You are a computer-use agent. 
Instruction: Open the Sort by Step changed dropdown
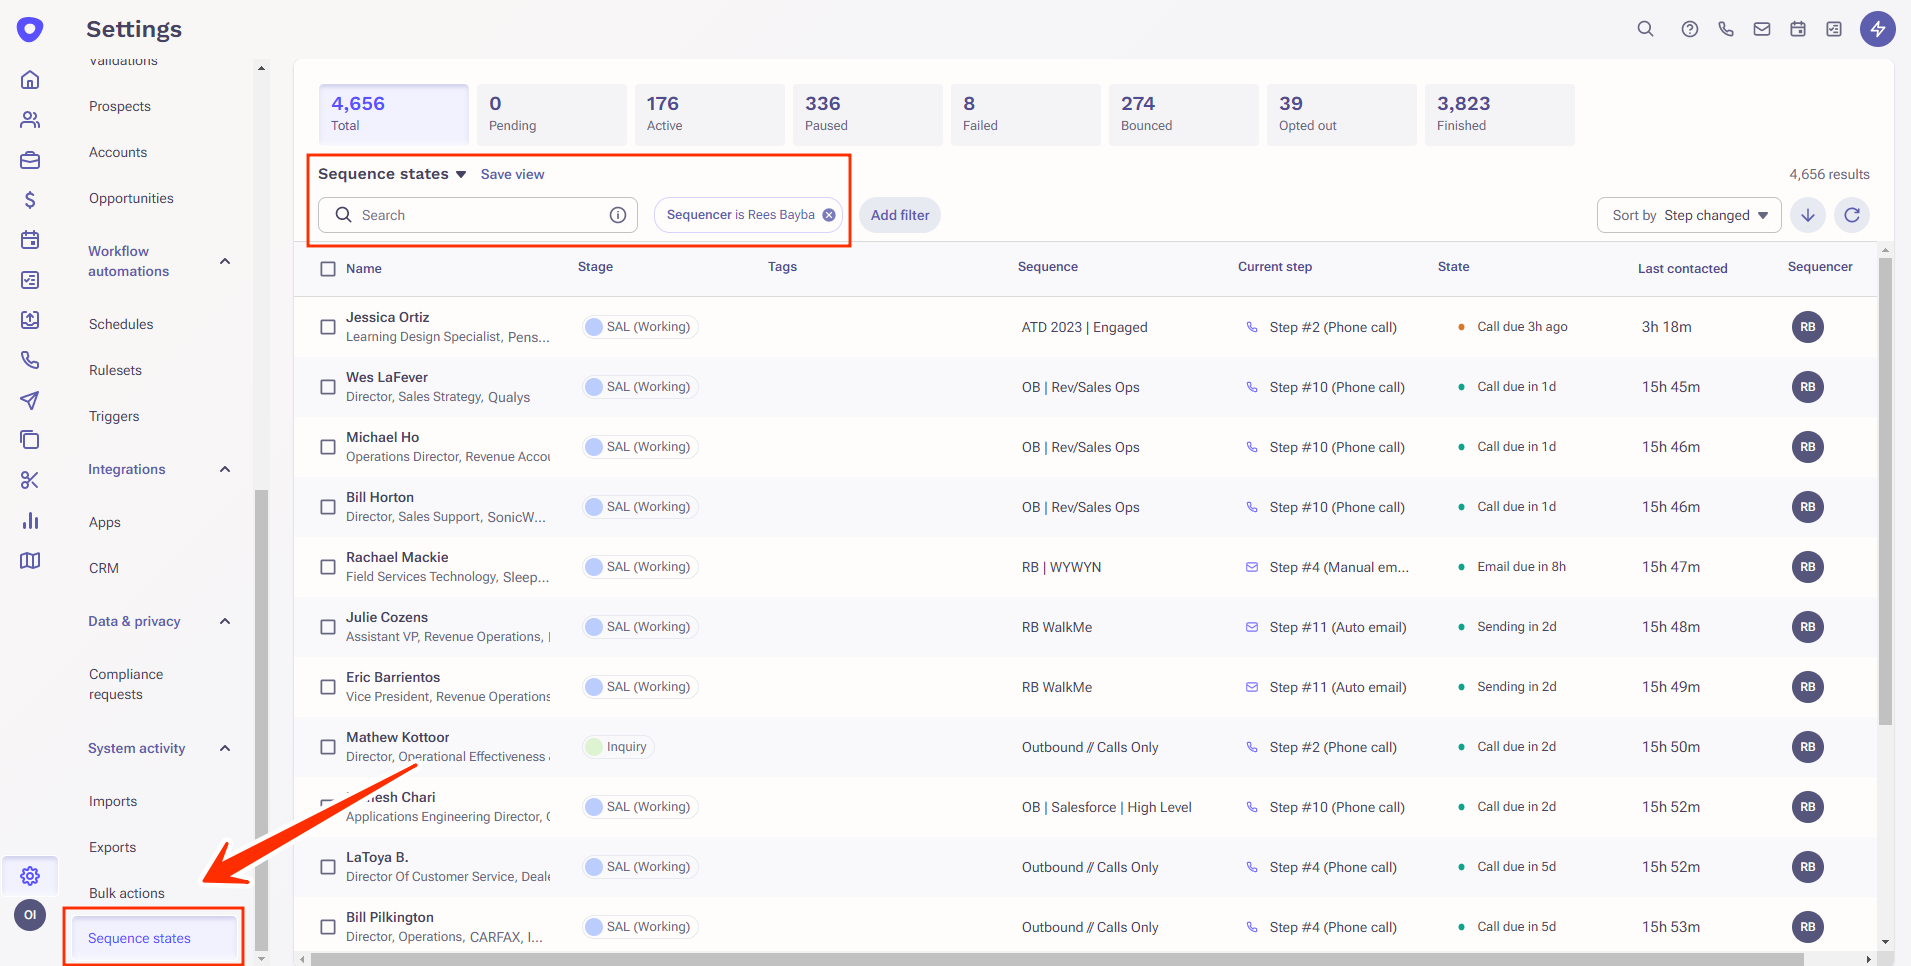pyautogui.click(x=1689, y=215)
